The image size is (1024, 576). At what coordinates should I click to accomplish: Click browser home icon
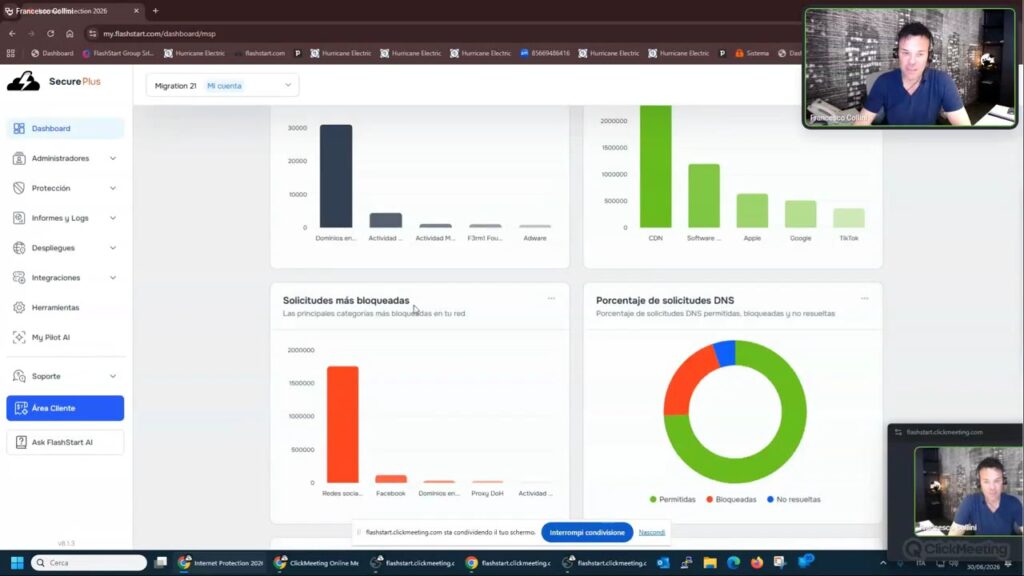[70, 33]
